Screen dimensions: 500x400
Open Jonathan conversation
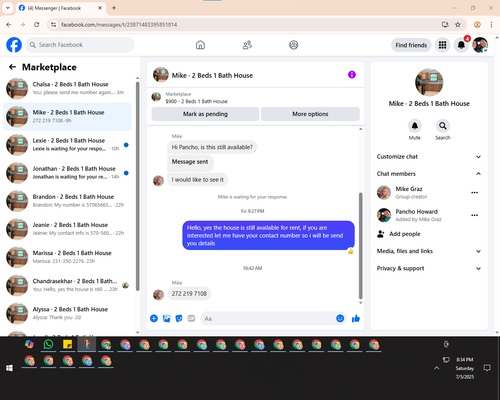pyautogui.click(x=67, y=173)
